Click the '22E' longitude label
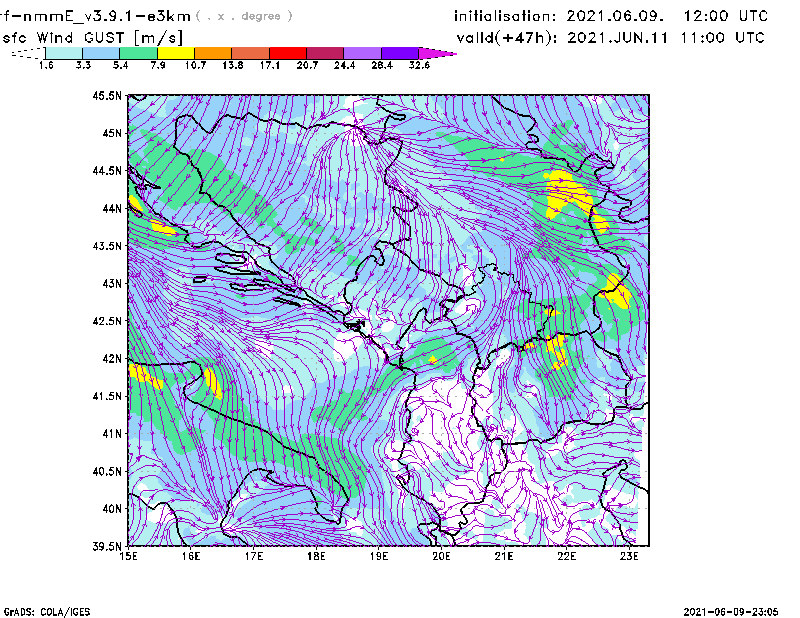This screenshot has width=800, height=618. point(566,556)
